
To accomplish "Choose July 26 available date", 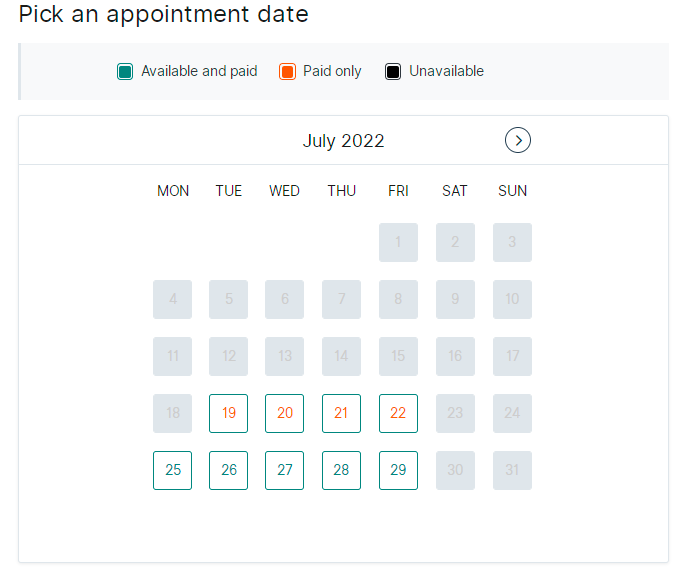I will 228,470.
